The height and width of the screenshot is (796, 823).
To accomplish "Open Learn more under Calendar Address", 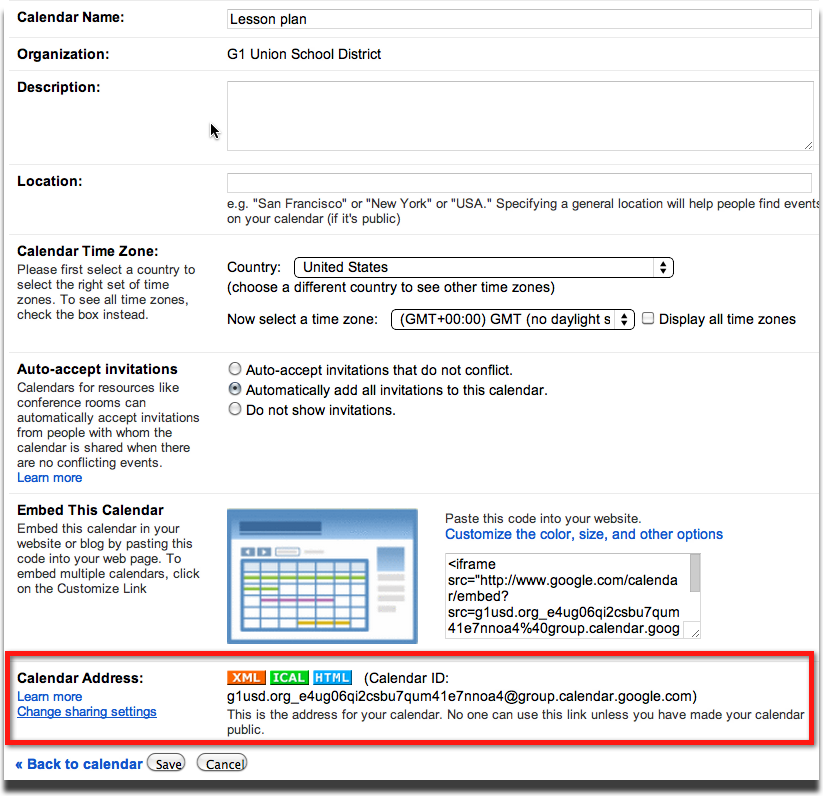I will click(x=49, y=696).
